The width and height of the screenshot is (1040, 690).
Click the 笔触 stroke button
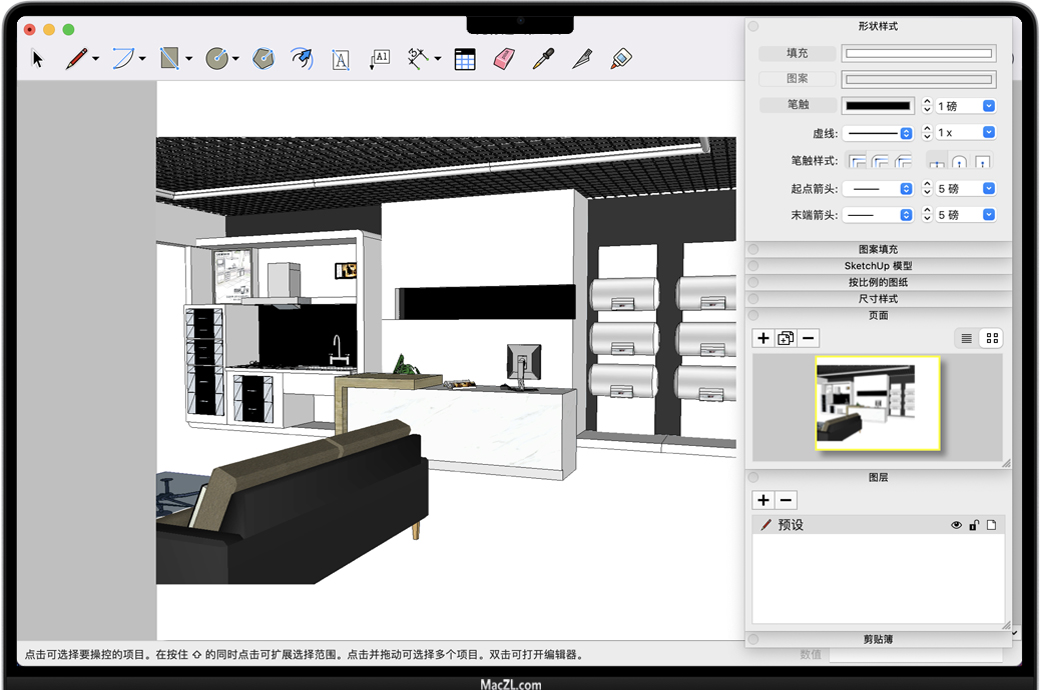point(797,105)
